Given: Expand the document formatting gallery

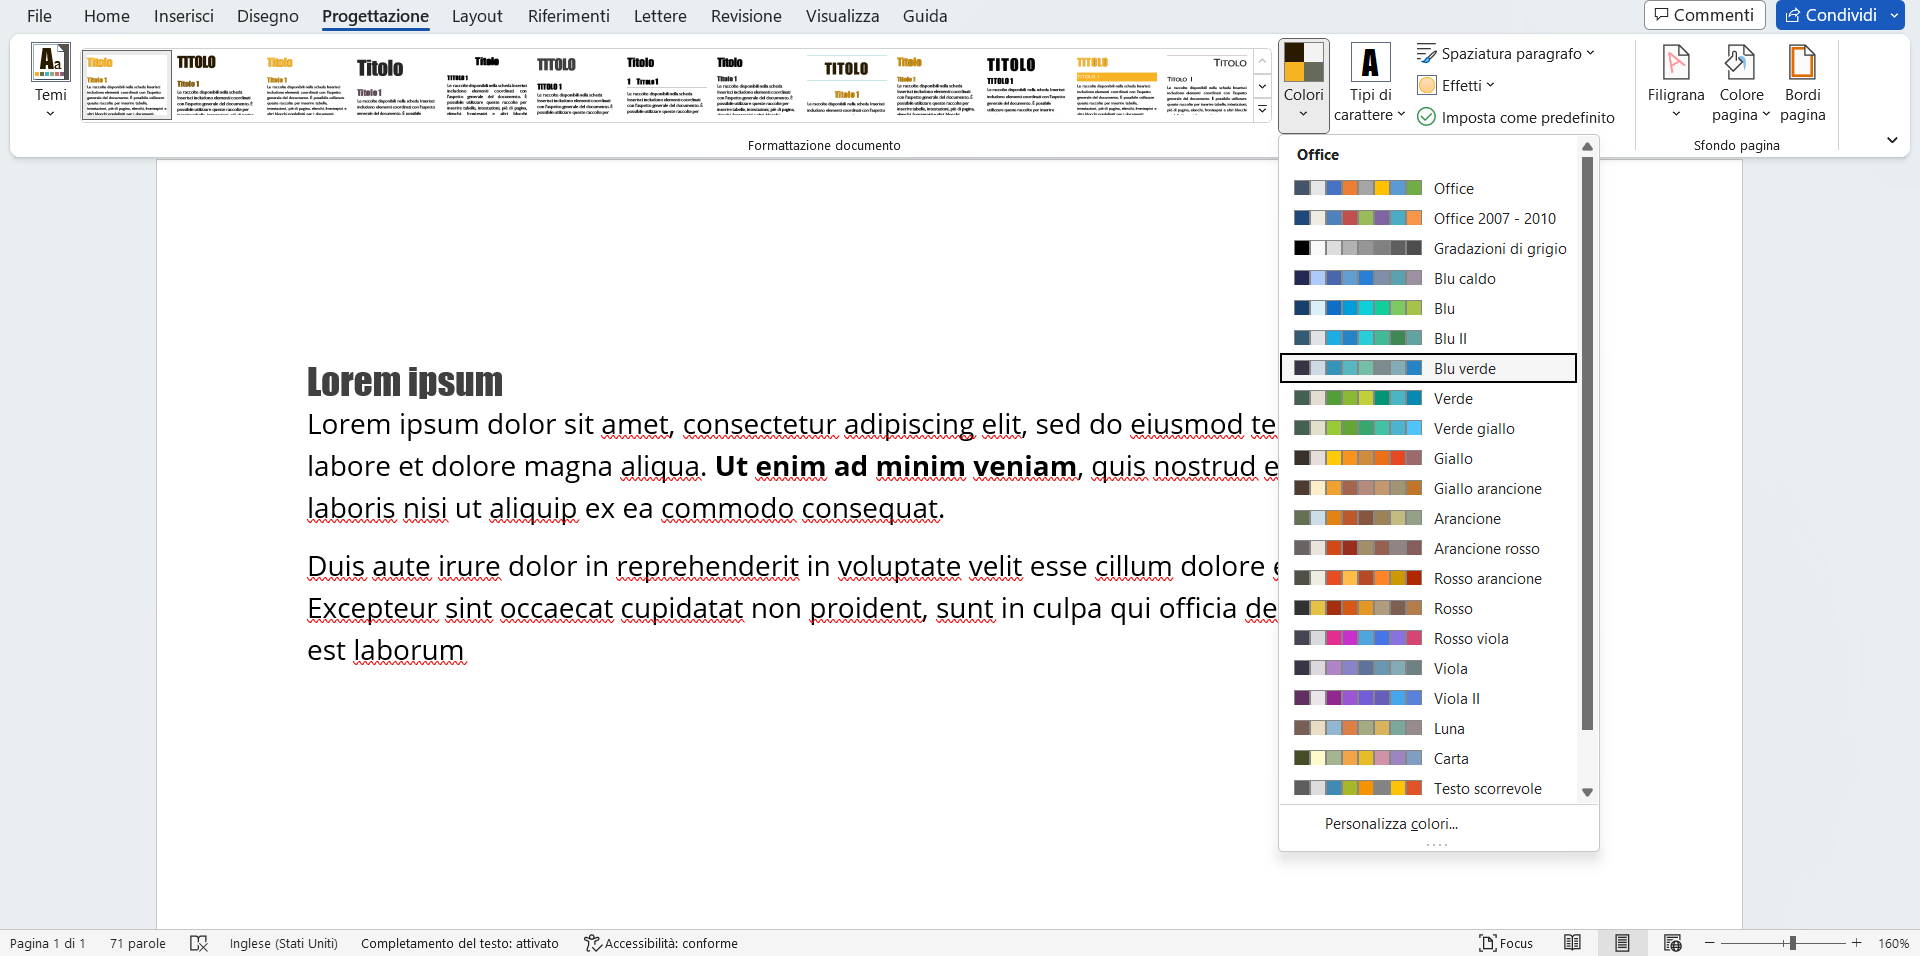Looking at the screenshot, I should (x=1263, y=110).
